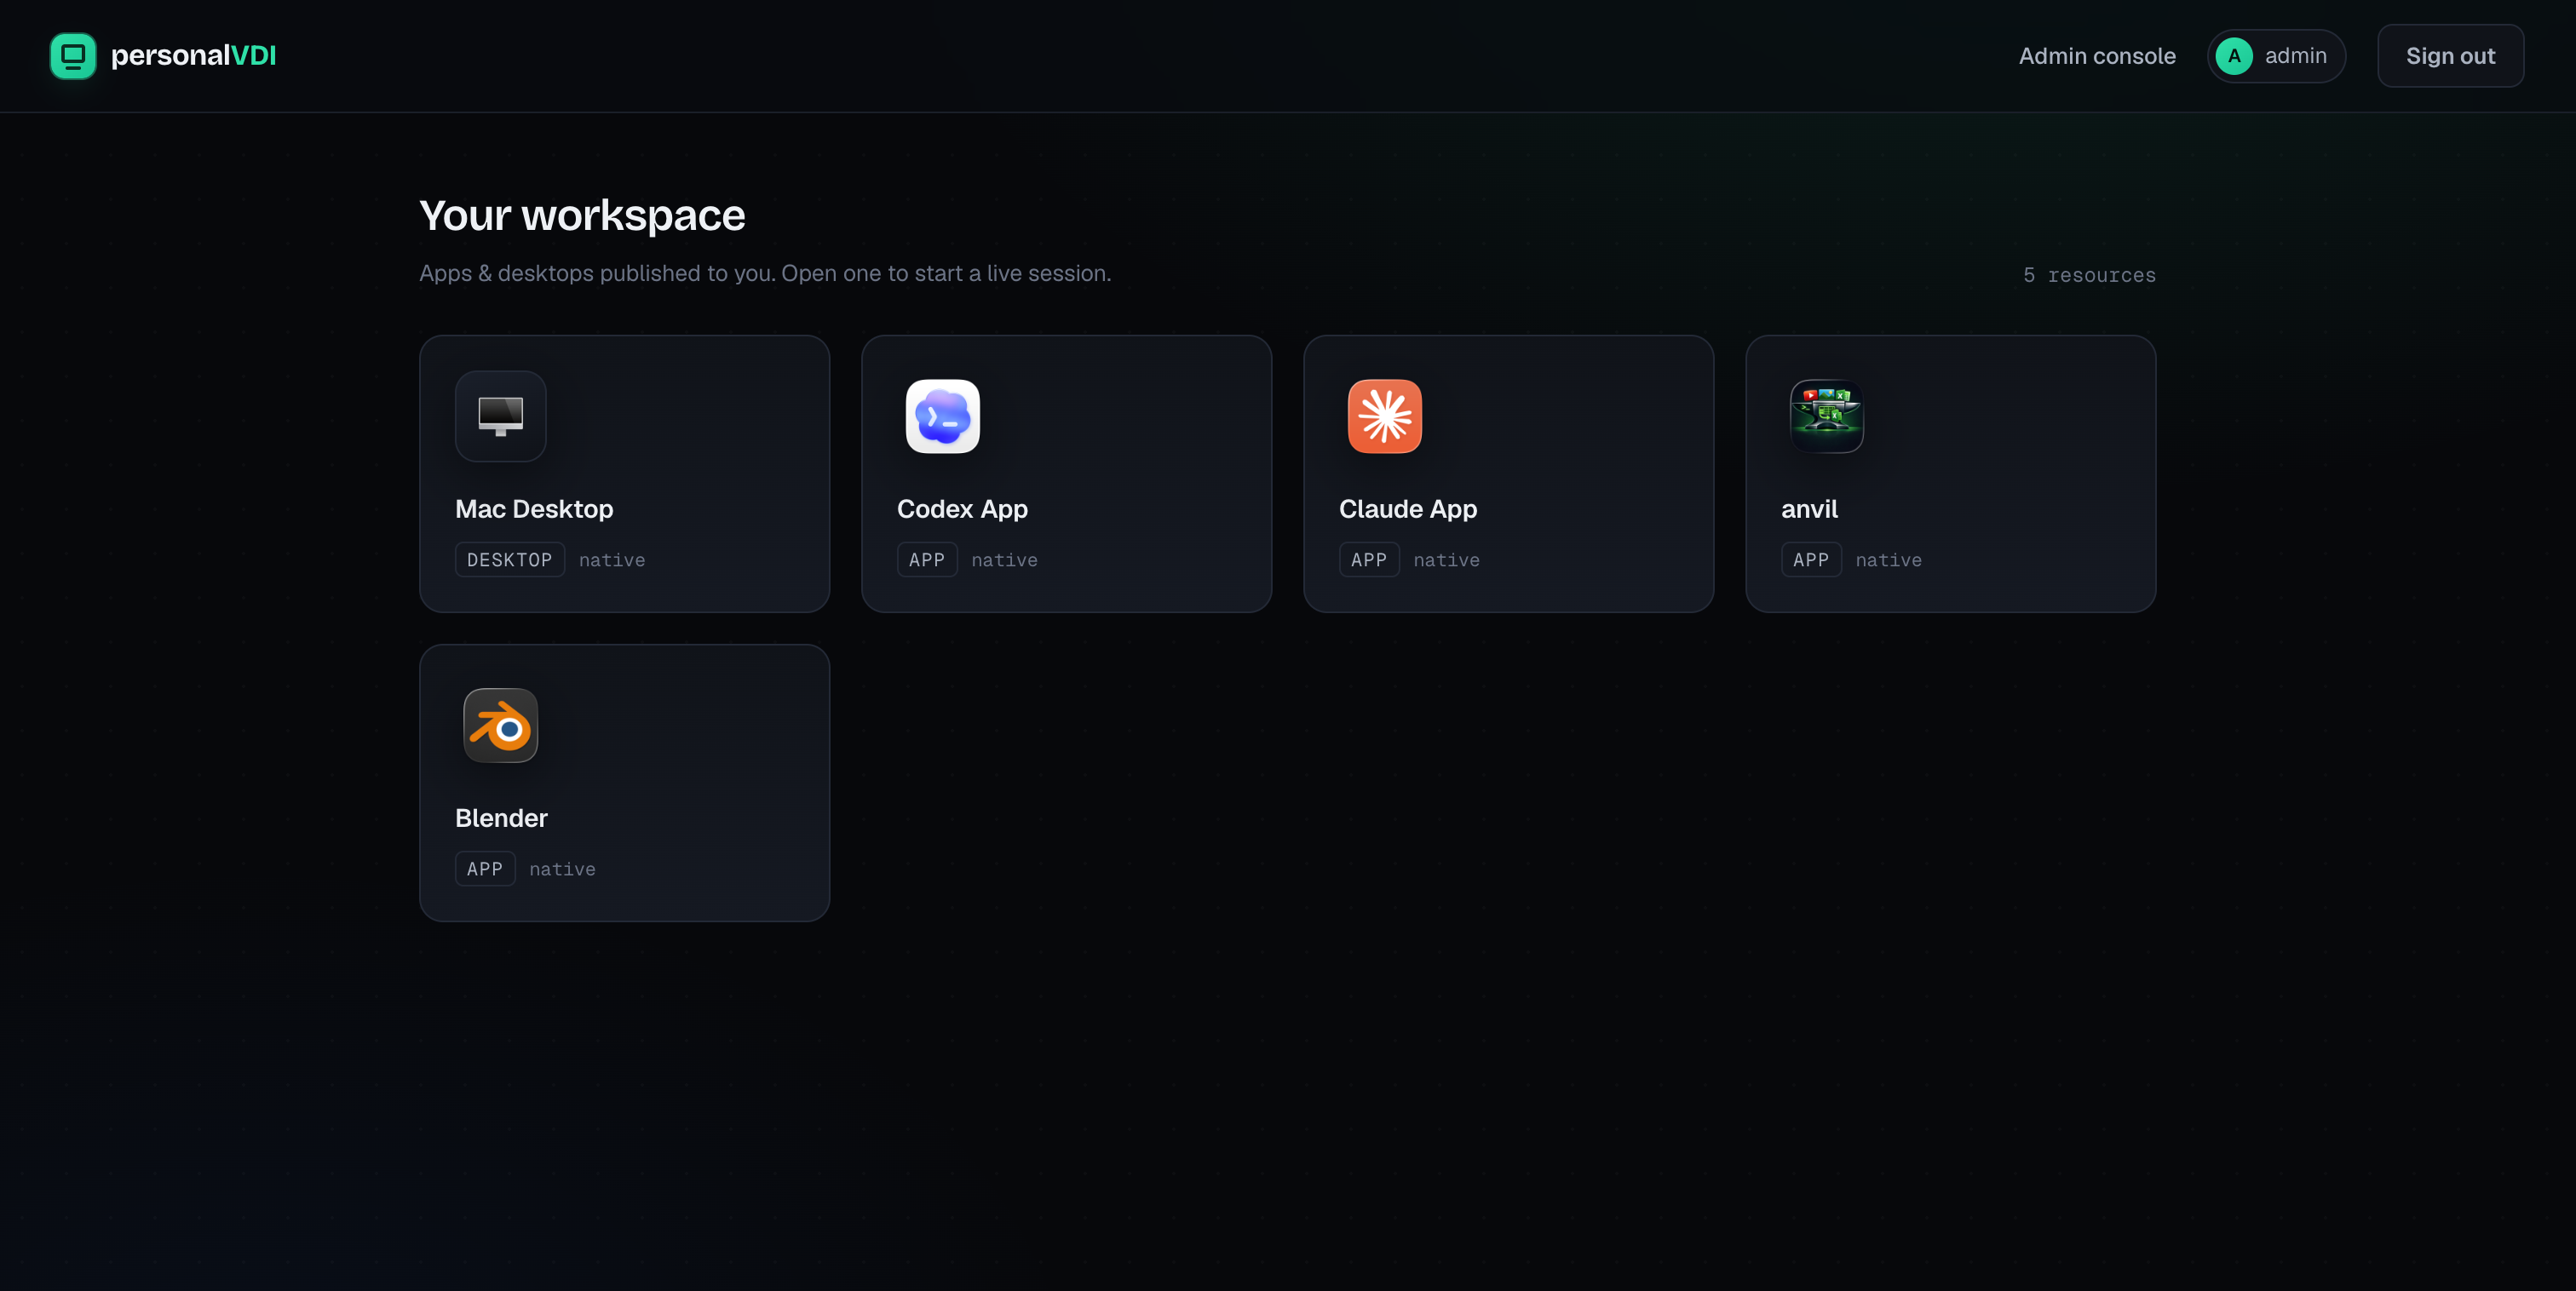The width and height of the screenshot is (2576, 1291).
Task: Select the Claude App card title
Action: [1408, 509]
